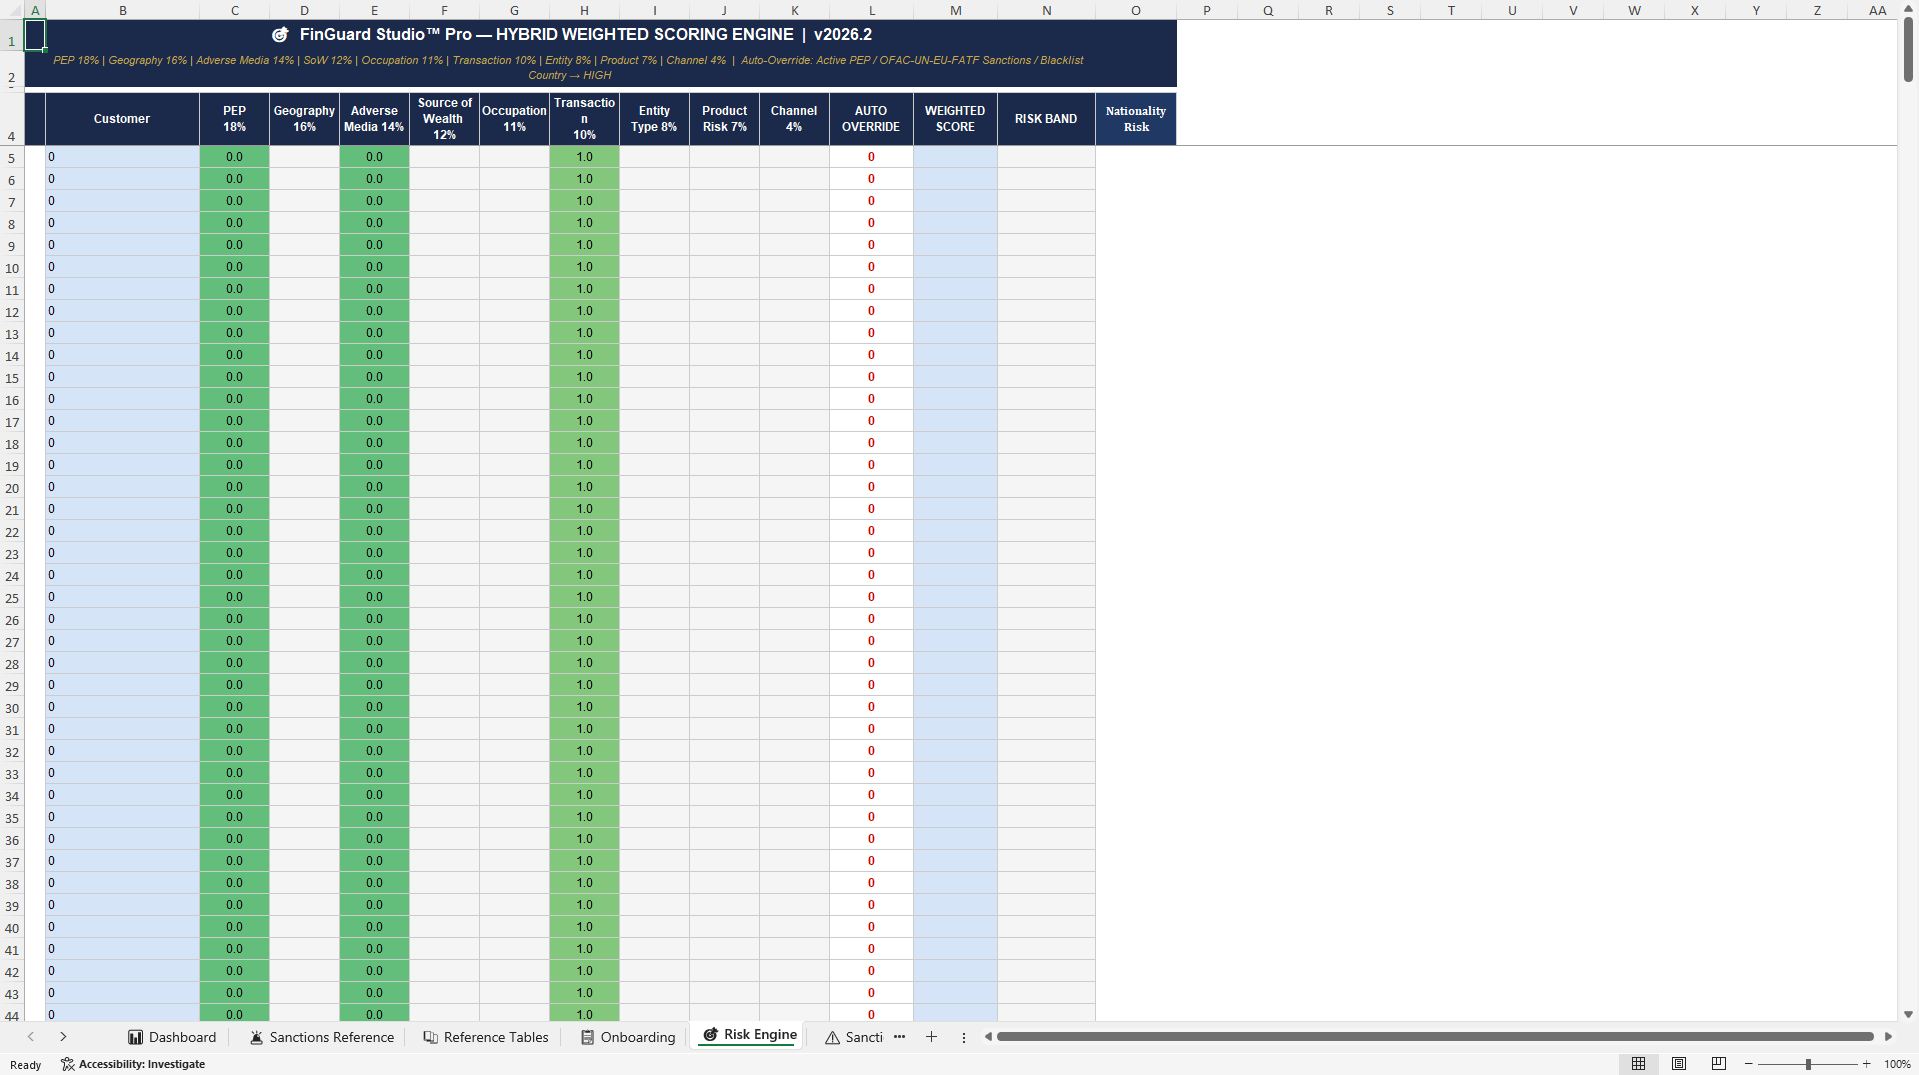Click the add new sheet plus icon
Screen dimensions: 1919x1075
pyautogui.click(x=931, y=1037)
